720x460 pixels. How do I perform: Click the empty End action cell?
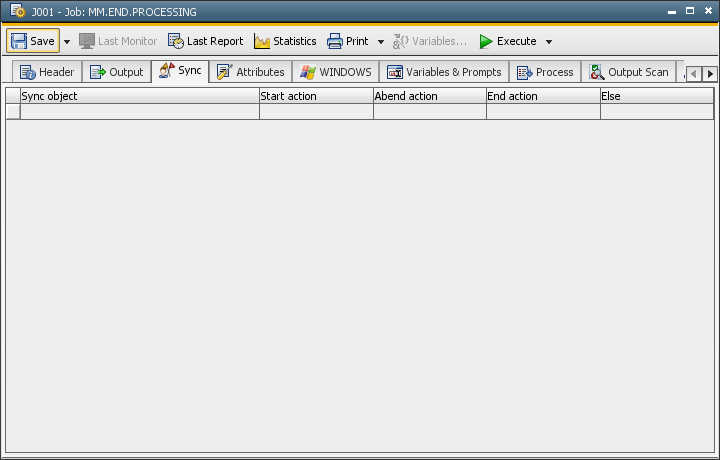(543, 112)
